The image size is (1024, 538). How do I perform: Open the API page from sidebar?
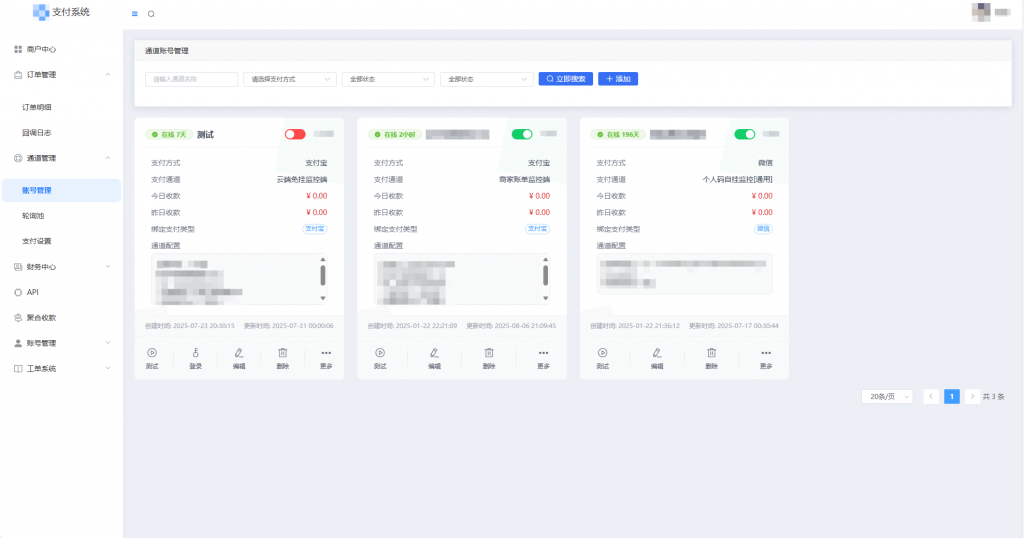point(33,292)
